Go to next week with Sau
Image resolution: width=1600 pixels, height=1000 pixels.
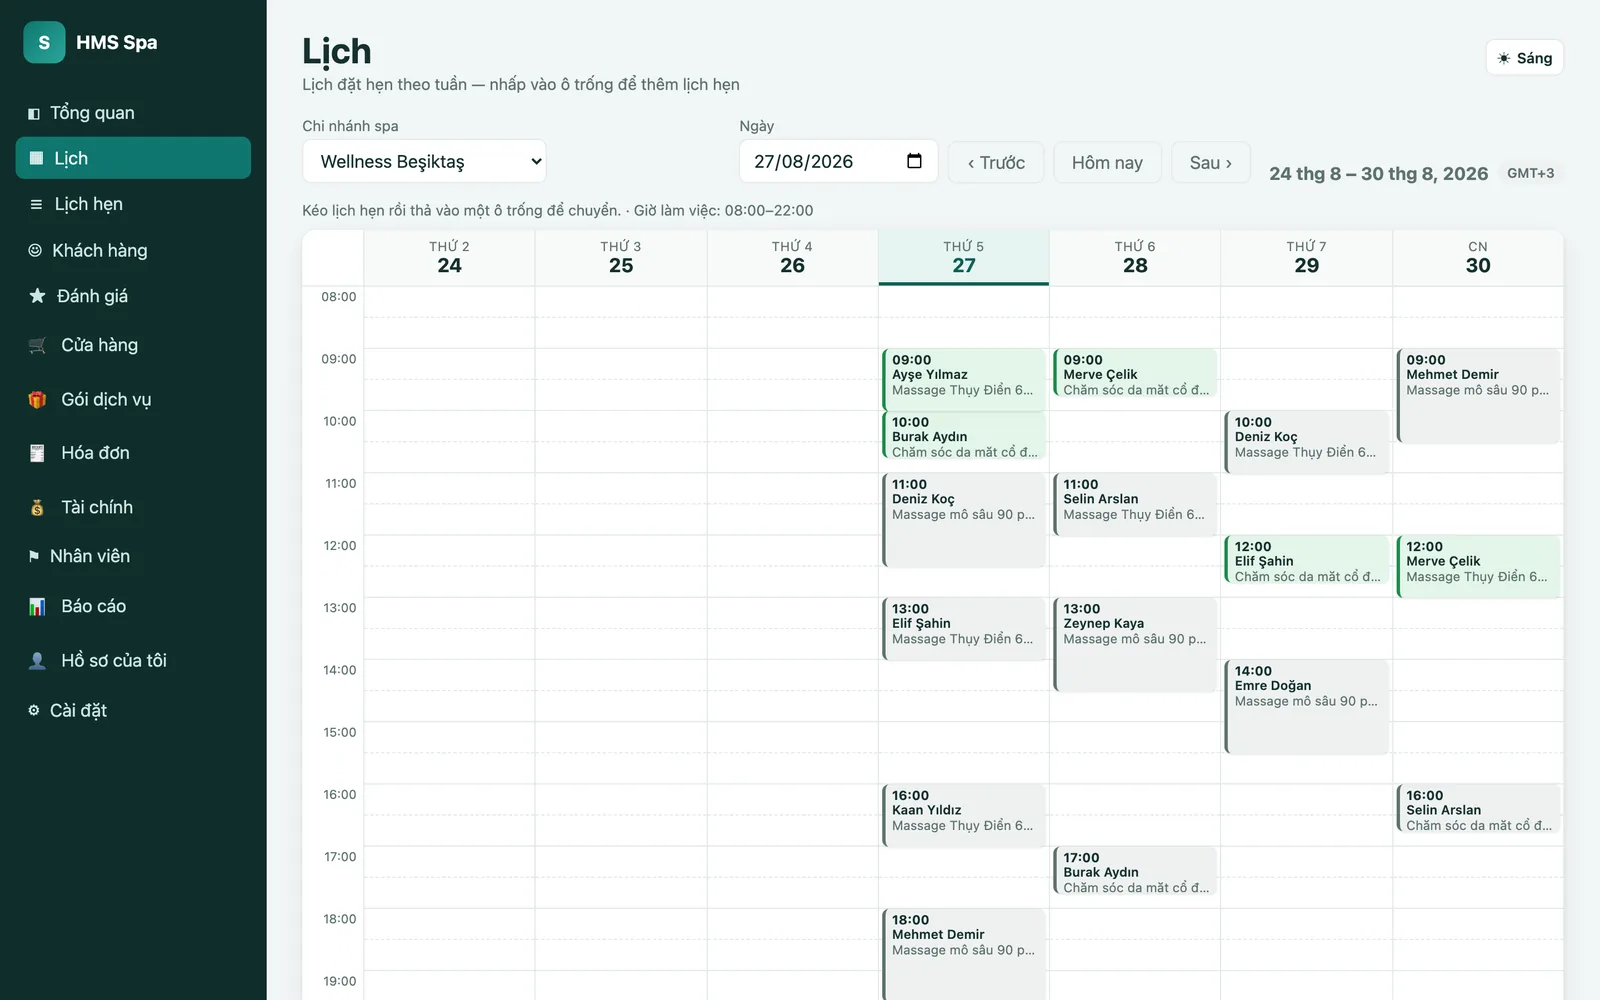tap(1211, 162)
